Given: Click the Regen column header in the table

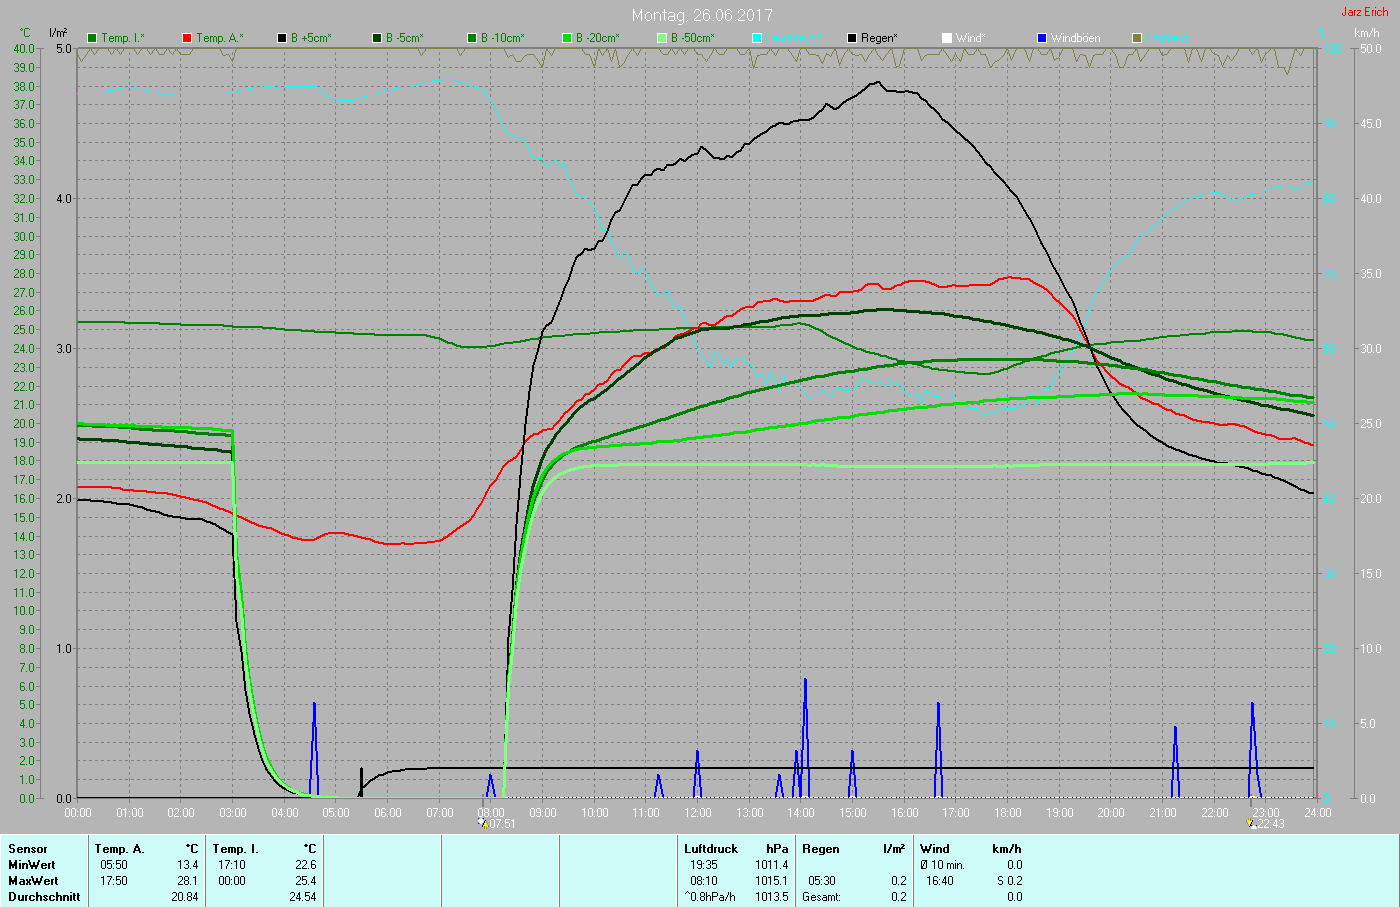Looking at the screenshot, I should click(821, 849).
